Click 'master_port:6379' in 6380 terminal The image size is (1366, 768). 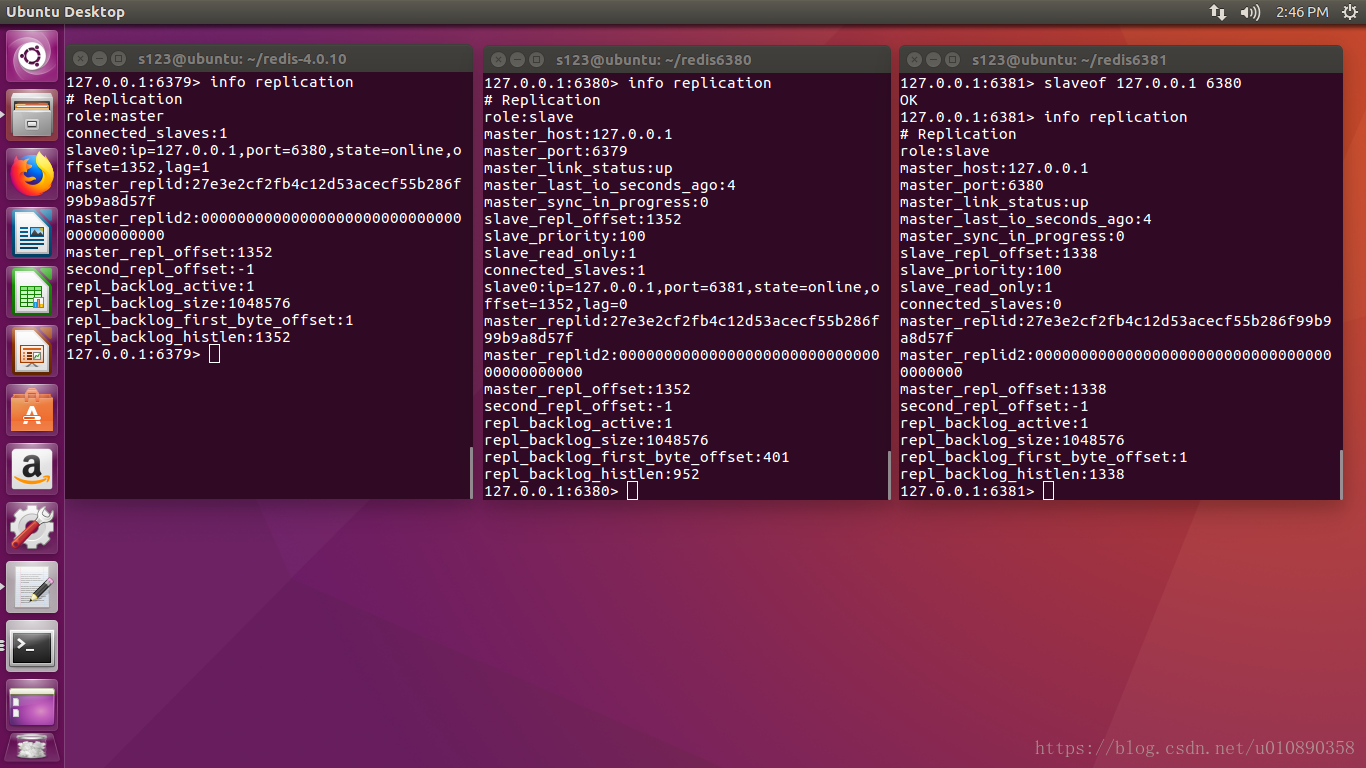tap(556, 151)
